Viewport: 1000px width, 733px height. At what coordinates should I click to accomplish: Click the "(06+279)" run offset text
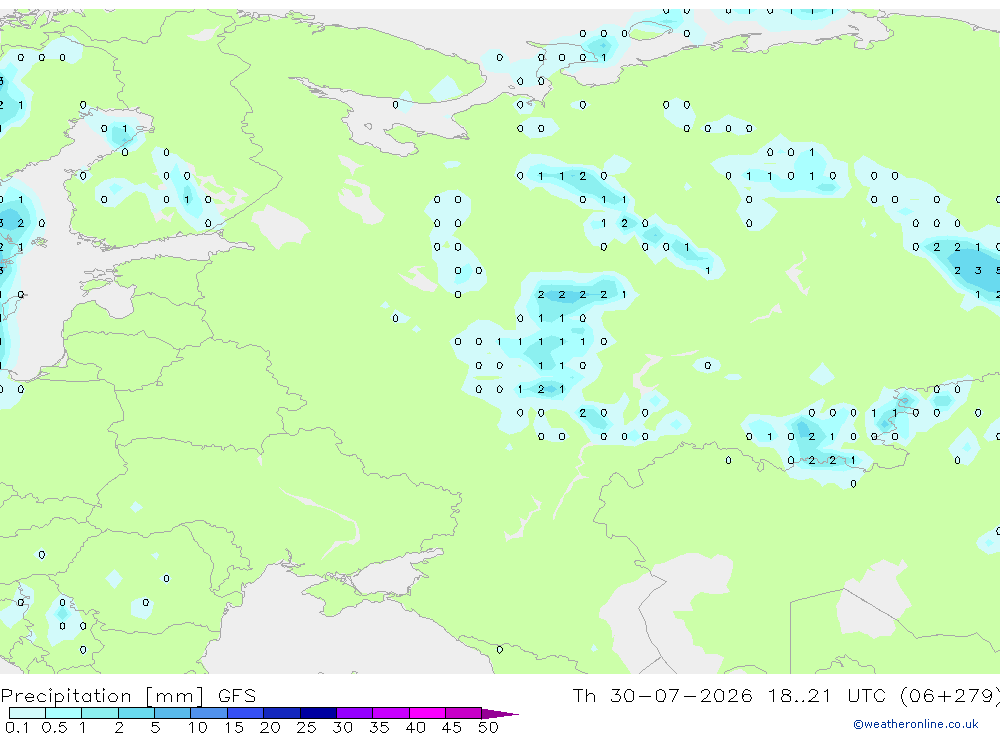(x=950, y=696)
